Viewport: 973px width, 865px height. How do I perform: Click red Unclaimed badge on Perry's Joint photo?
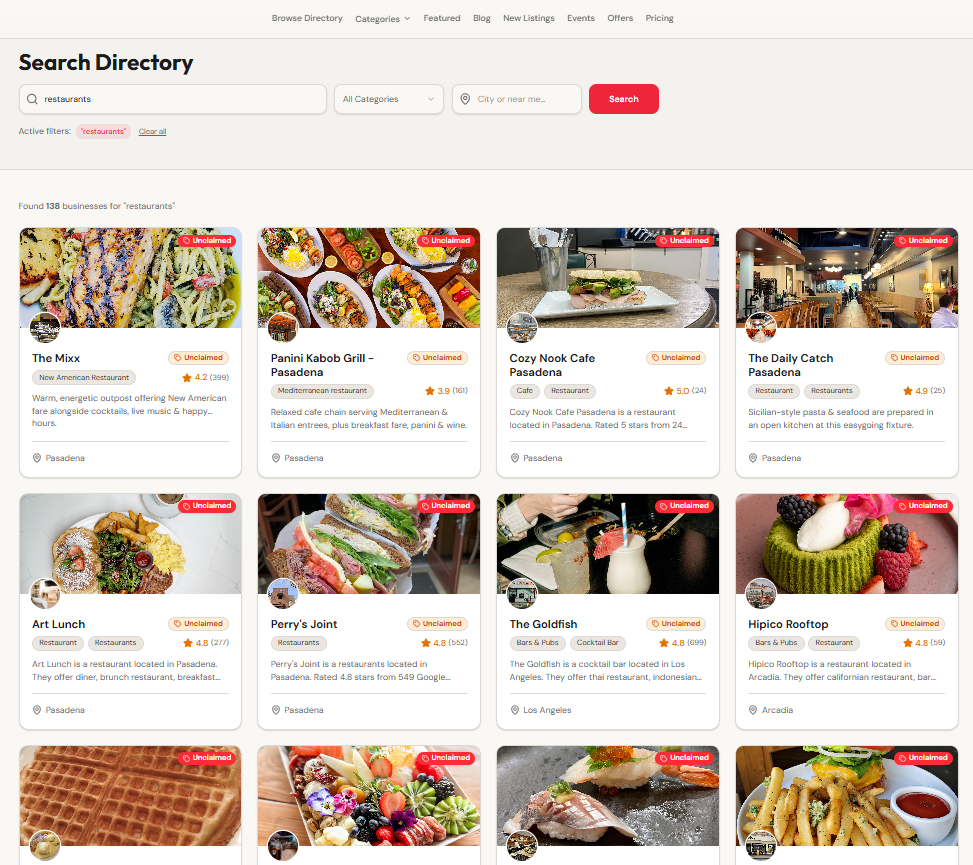[x=446, y=506]
